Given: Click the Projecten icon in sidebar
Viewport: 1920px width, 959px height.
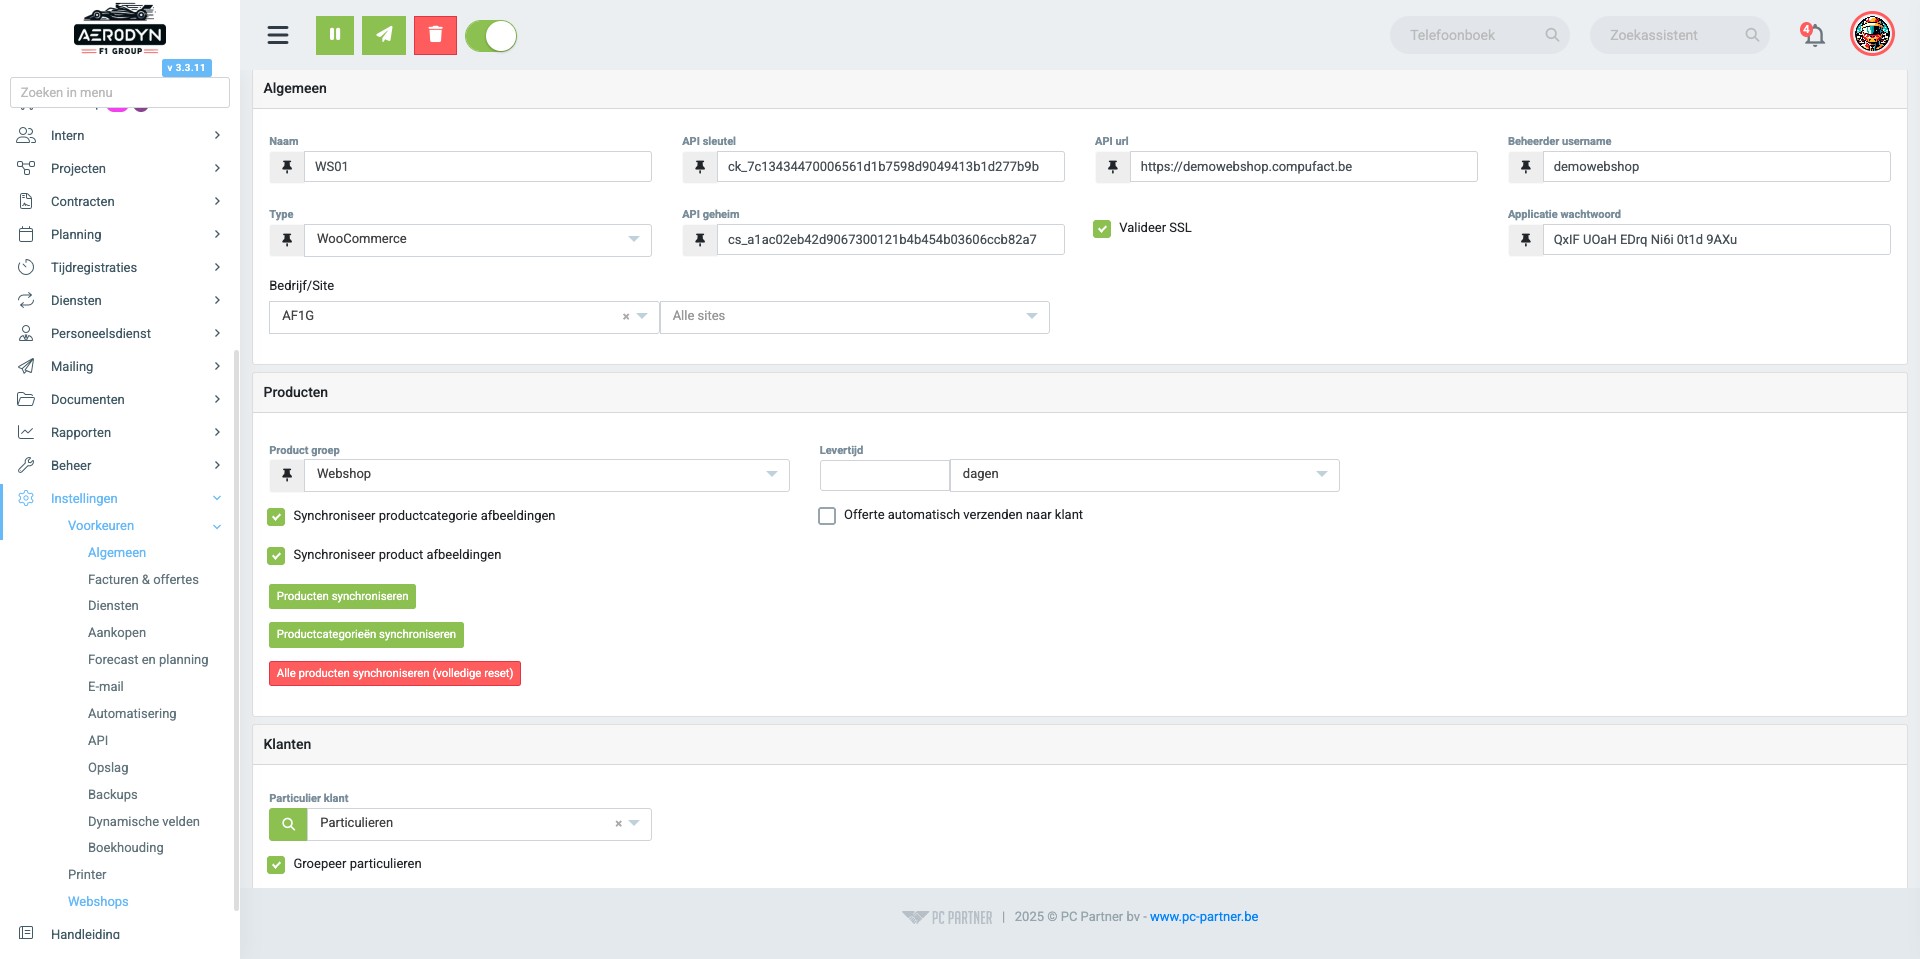Looking at the screenshot, I should [x=26, y=168].
